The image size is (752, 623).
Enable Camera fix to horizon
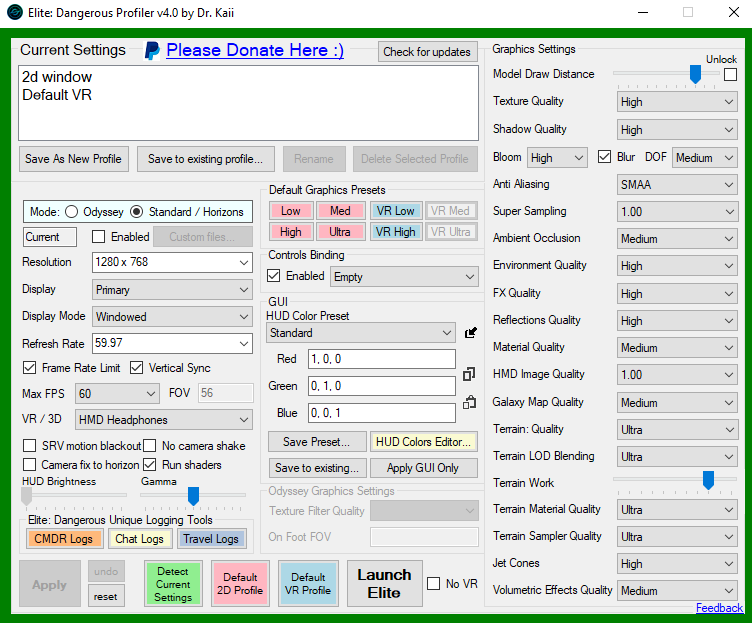pos(29,465)
